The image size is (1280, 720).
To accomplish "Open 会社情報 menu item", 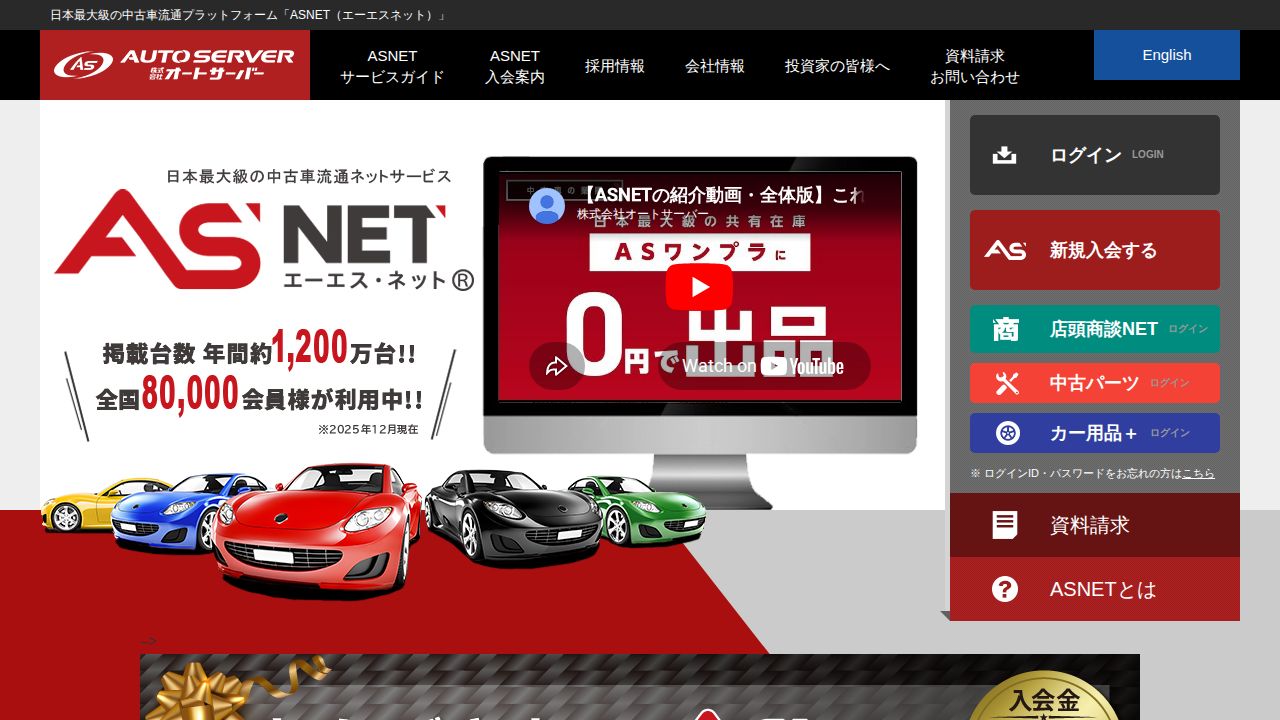I will click(x=715, y=66).
